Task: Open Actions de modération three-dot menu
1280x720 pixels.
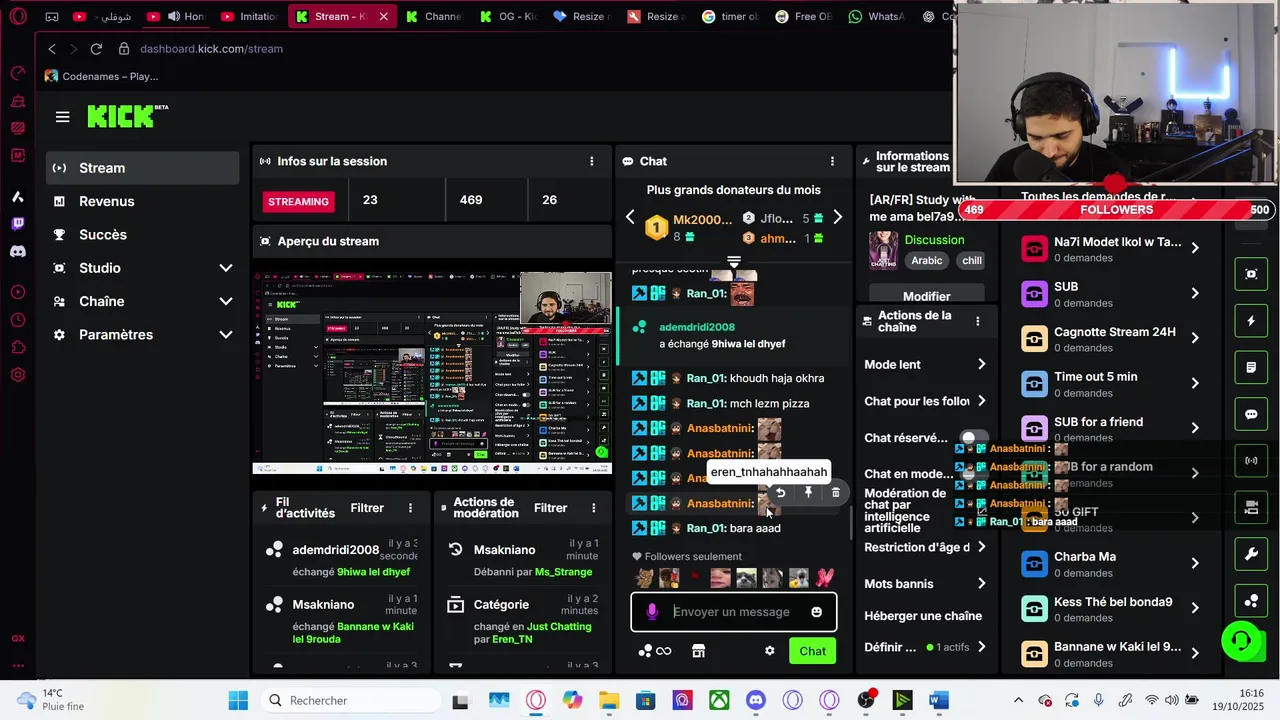Action: 593,508
